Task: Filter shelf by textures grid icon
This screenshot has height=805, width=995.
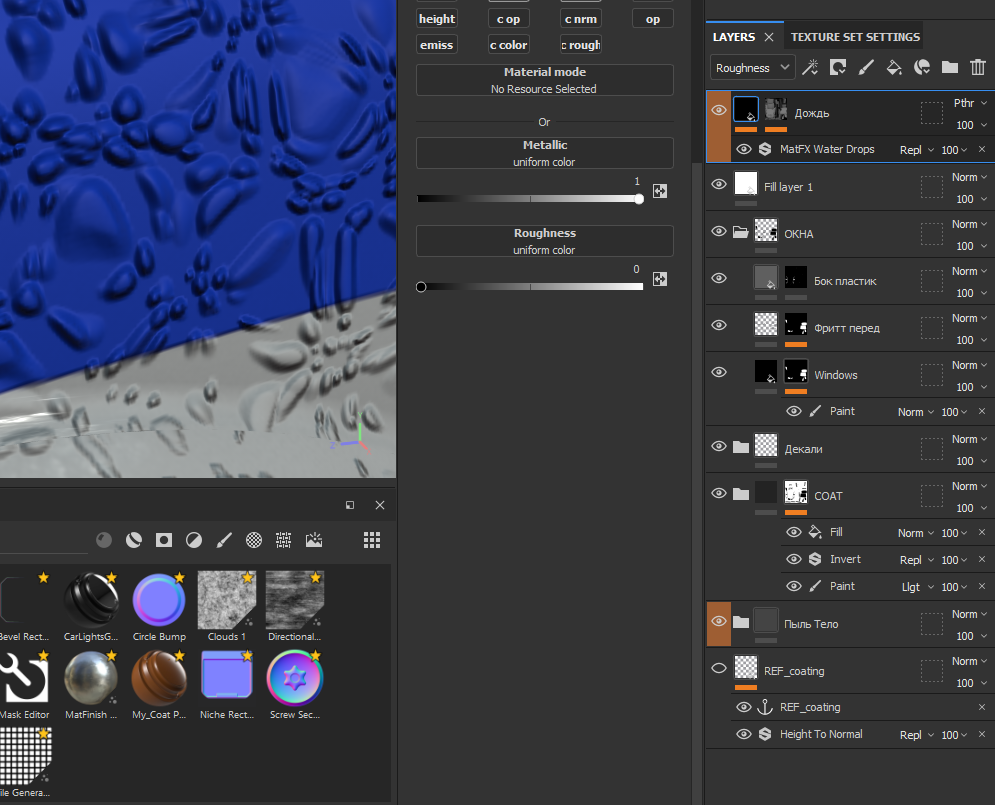Action: pyautogui.click(x=284, y=540)
